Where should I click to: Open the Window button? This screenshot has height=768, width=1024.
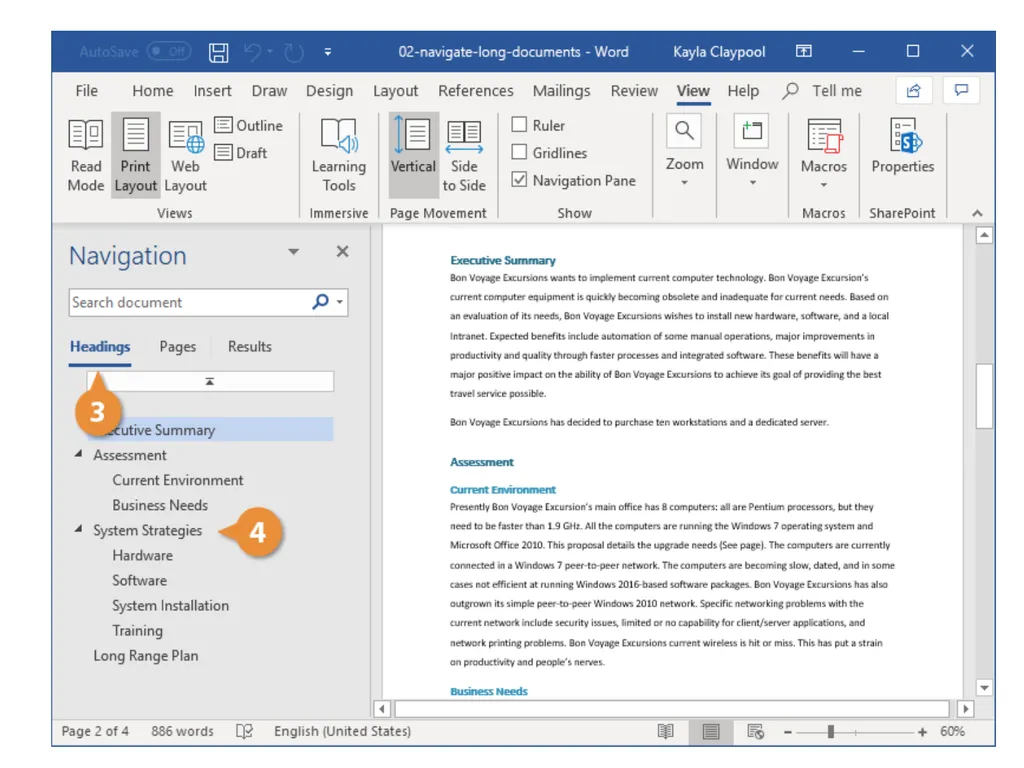tap(752, 131)
